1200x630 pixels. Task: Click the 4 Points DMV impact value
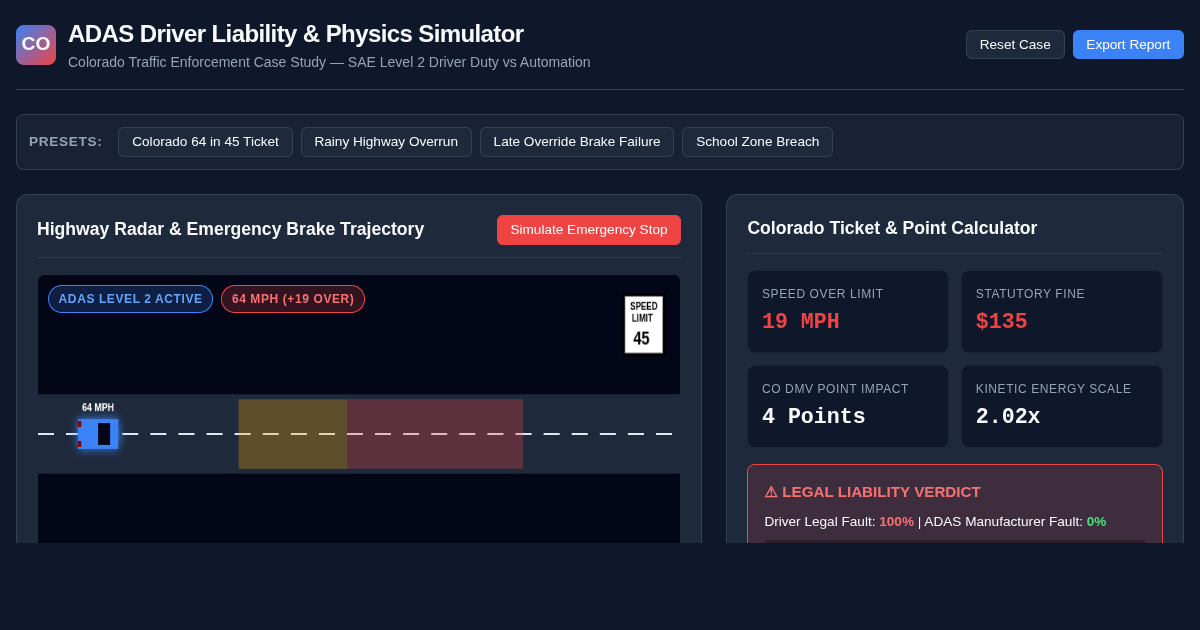(x=814, y=417)
